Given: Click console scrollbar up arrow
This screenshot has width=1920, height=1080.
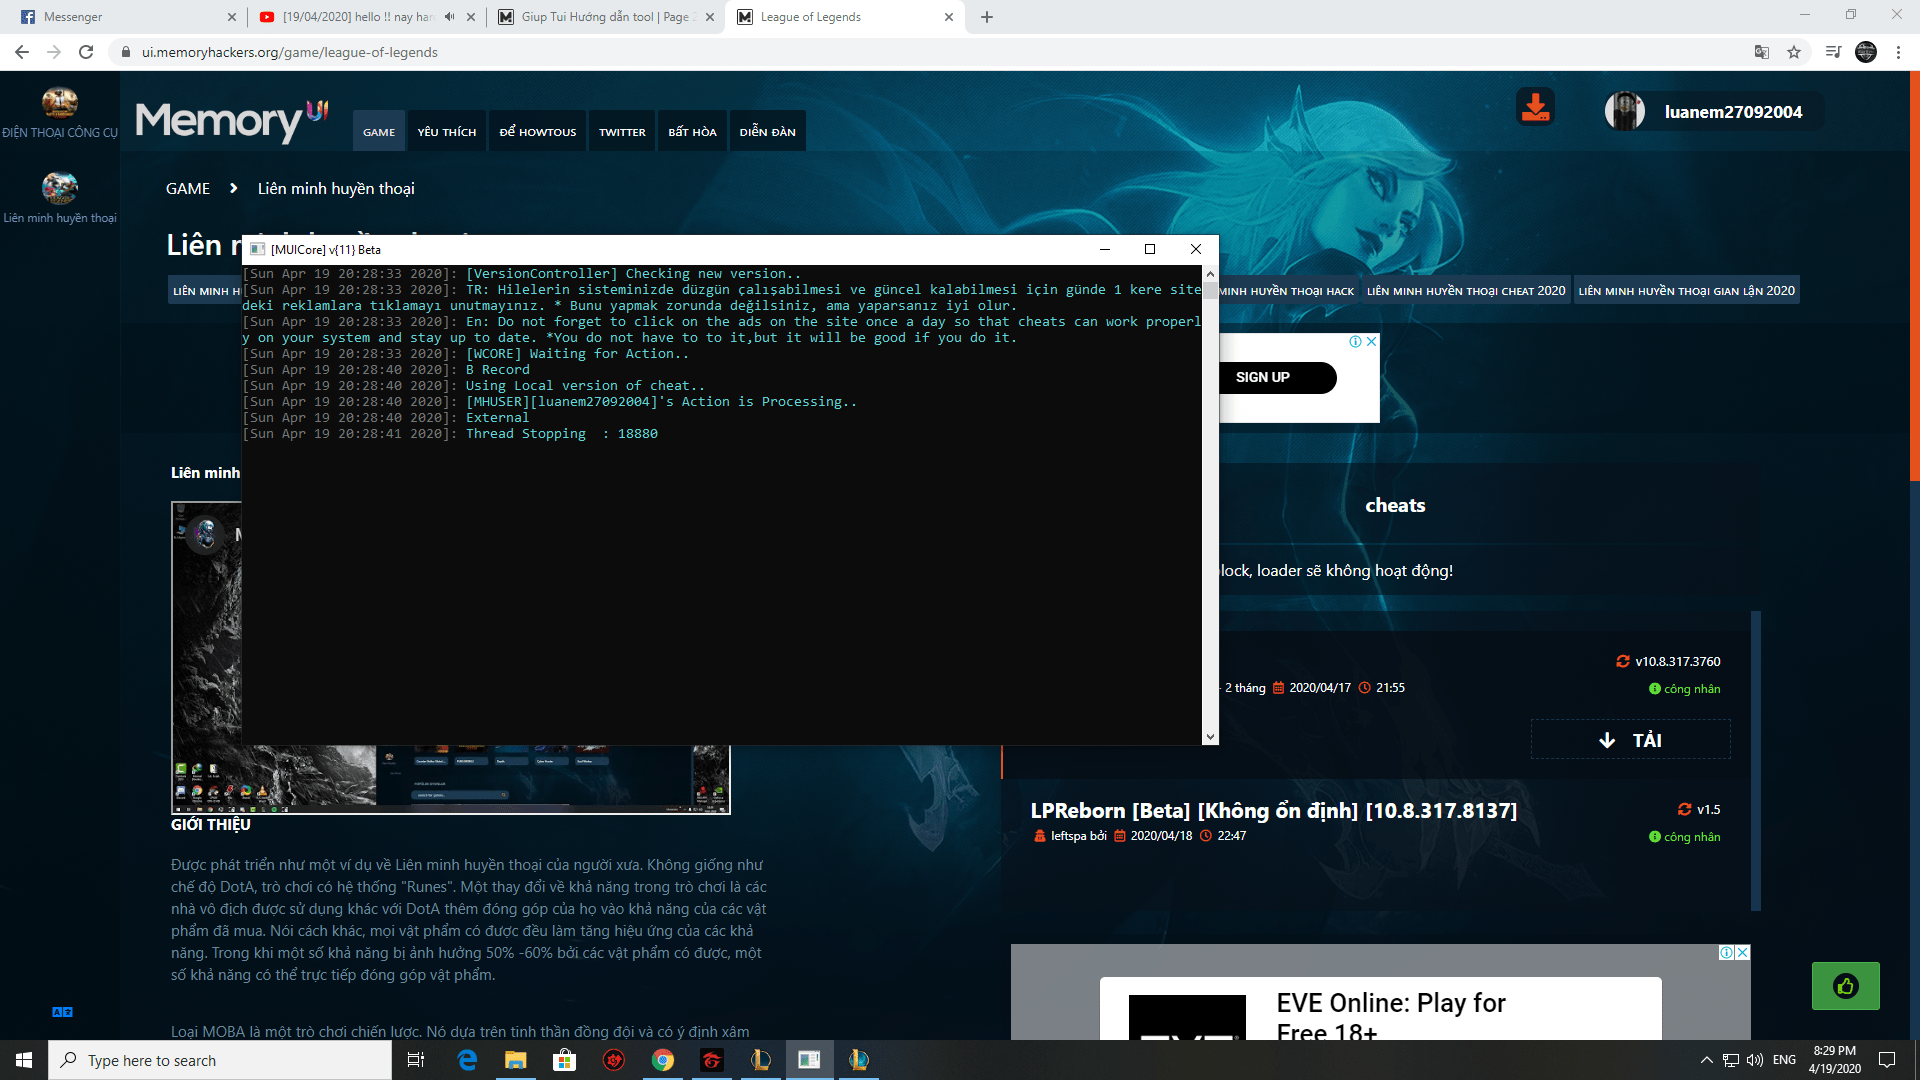Looking at the screenshot, I should (1210, 273).
